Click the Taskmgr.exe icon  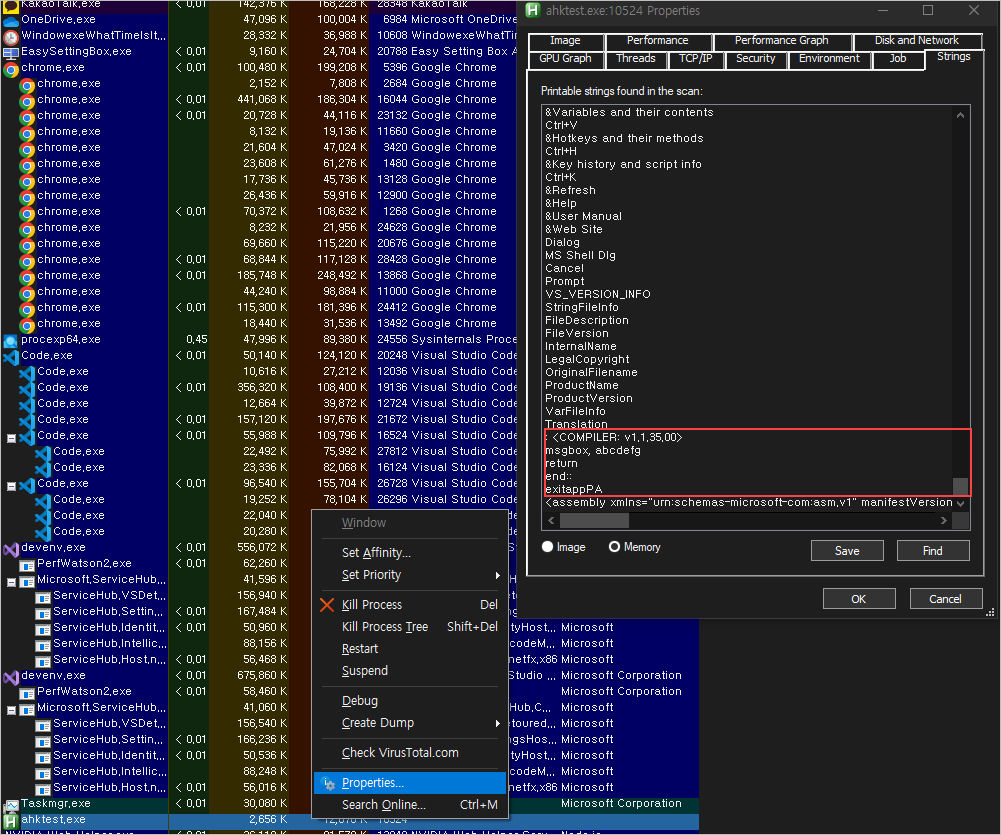[11, 804]
